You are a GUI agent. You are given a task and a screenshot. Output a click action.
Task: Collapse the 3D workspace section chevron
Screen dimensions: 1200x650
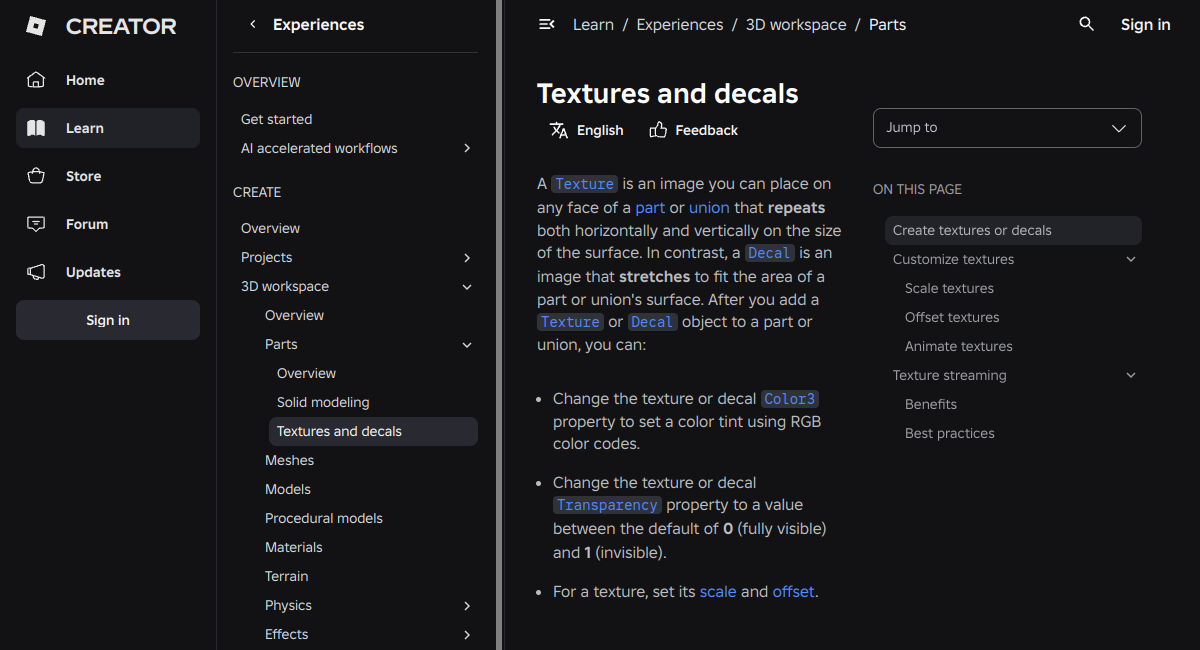pos(467,287)
